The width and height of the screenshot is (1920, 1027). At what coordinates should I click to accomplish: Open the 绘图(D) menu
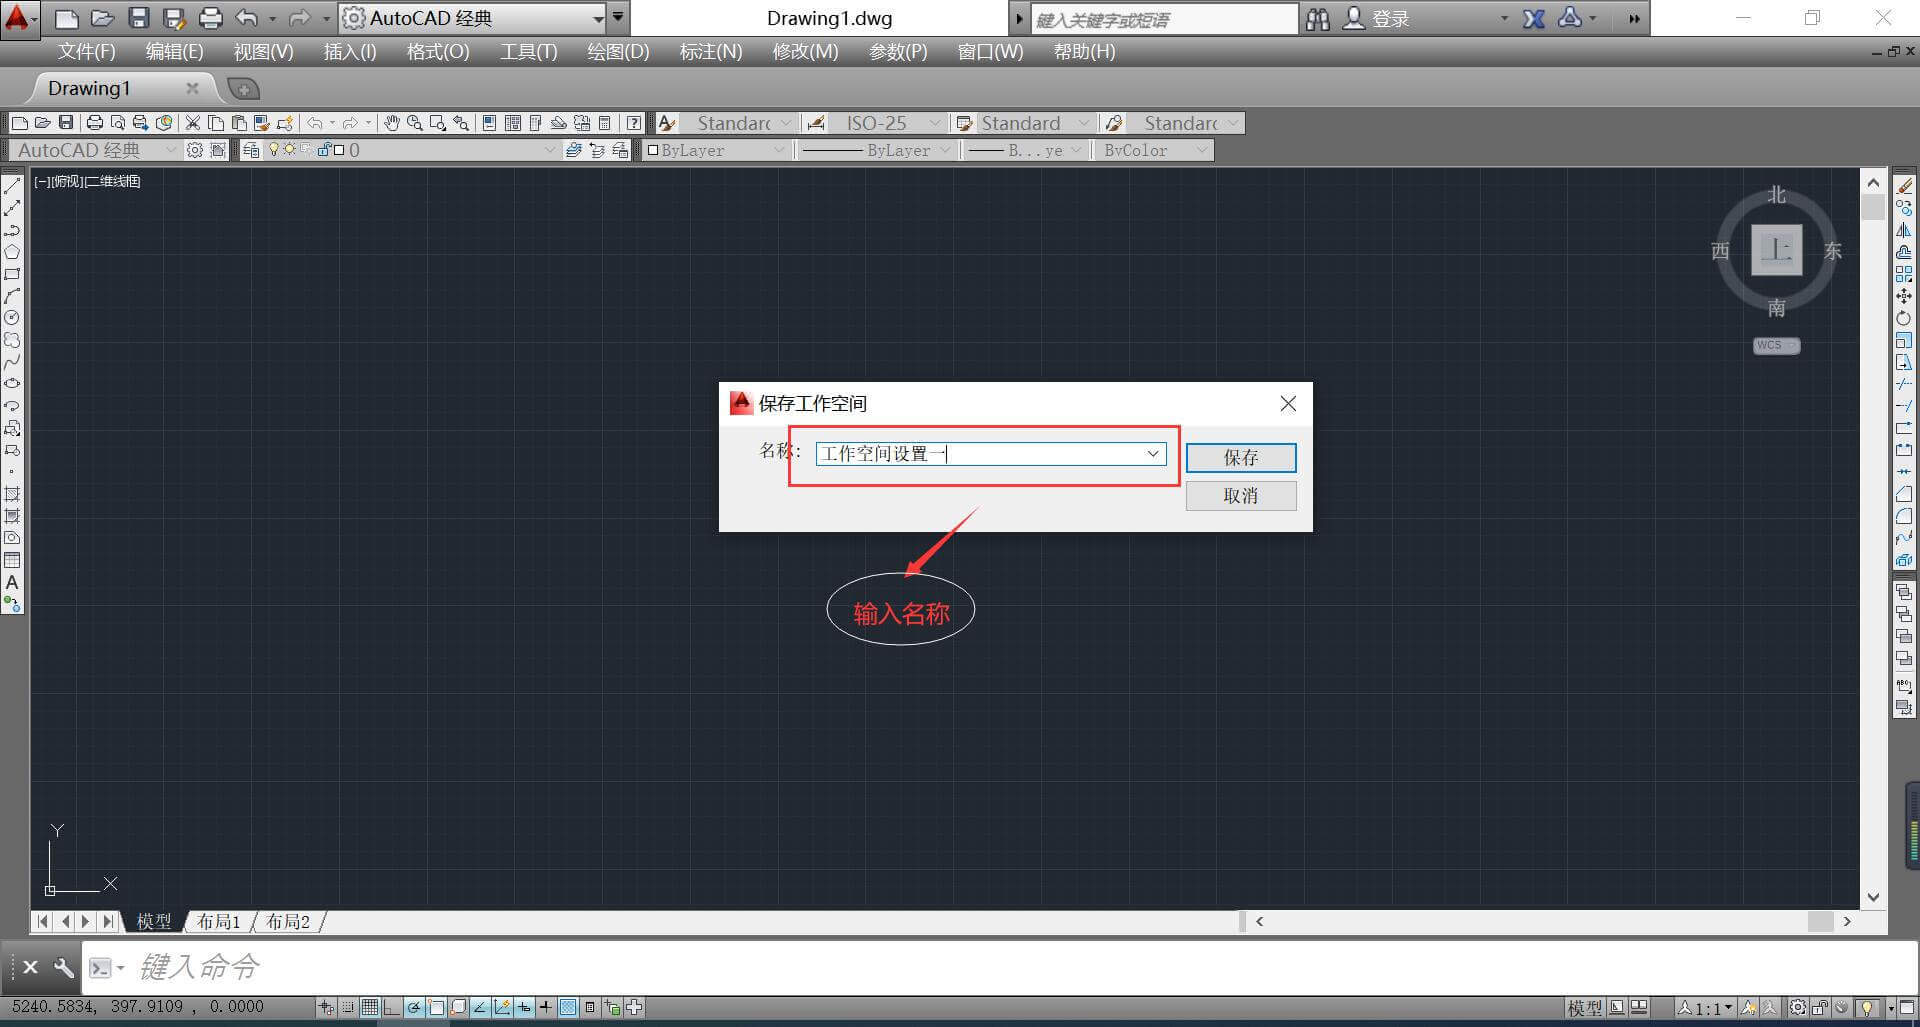coord(618,52)
